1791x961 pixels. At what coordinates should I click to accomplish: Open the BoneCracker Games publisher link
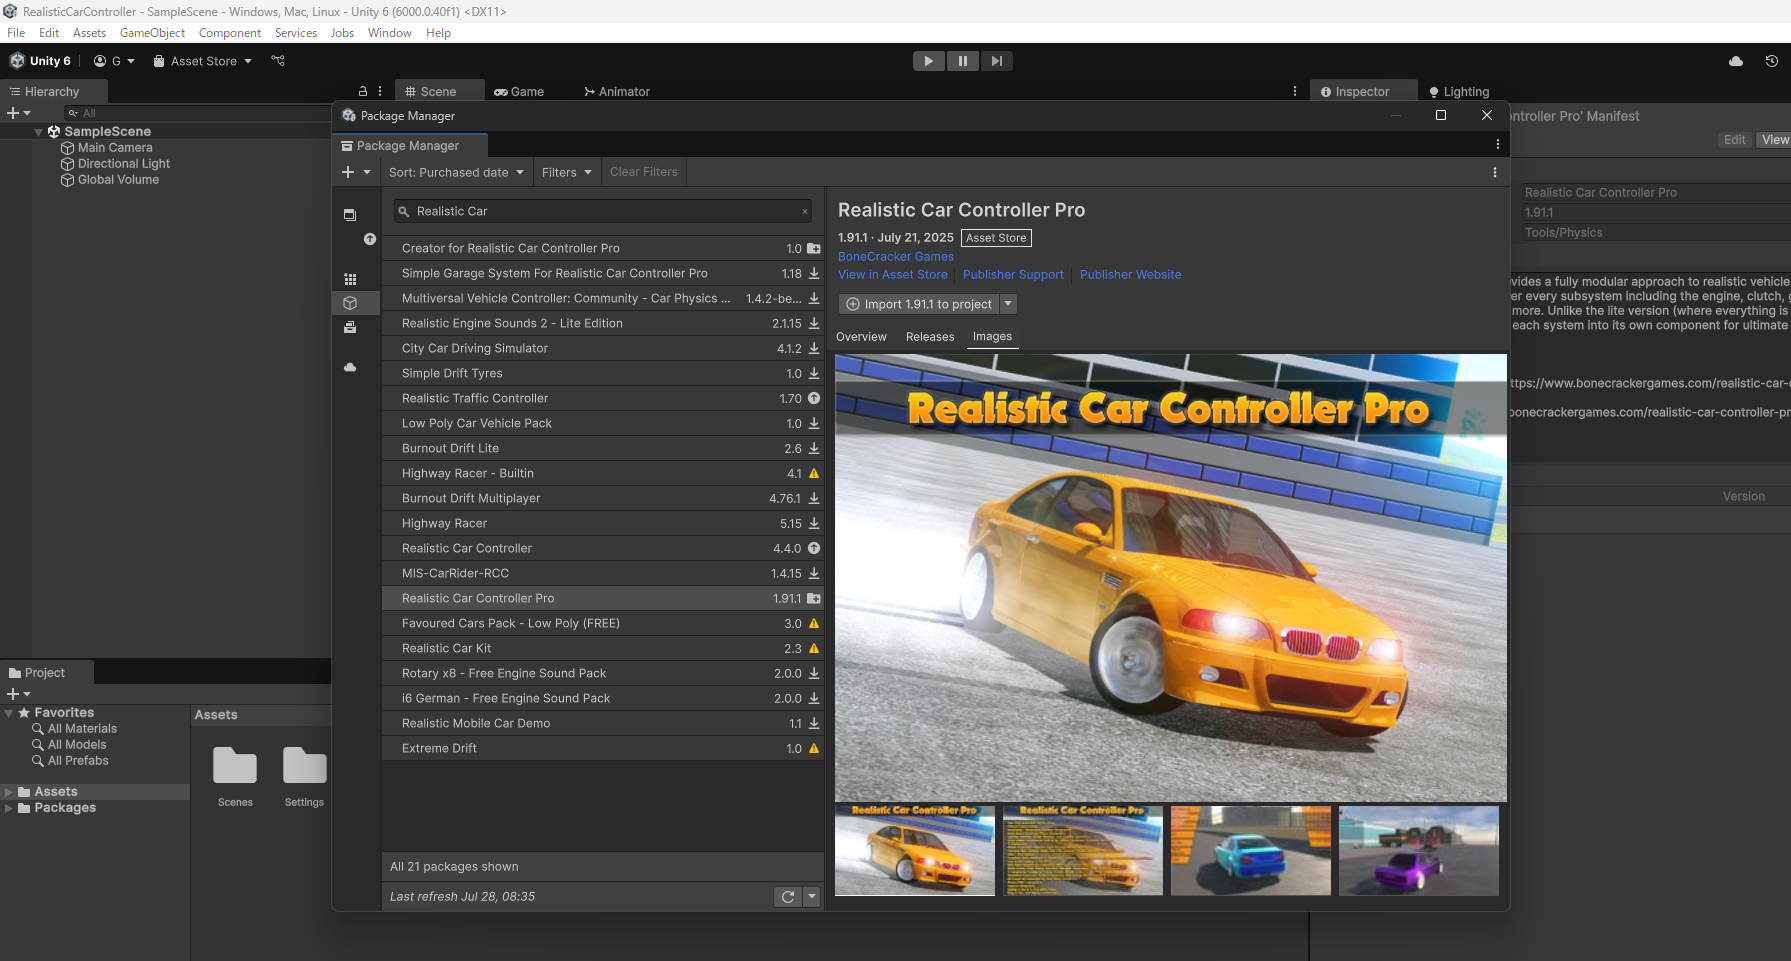[x=896, y=256]
